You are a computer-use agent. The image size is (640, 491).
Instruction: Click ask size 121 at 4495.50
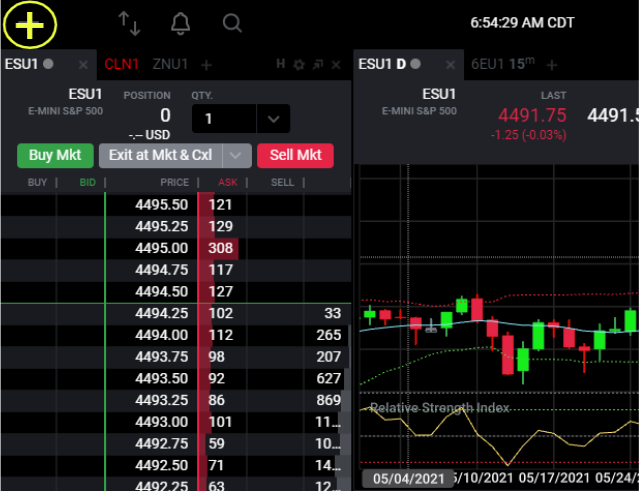220,204
